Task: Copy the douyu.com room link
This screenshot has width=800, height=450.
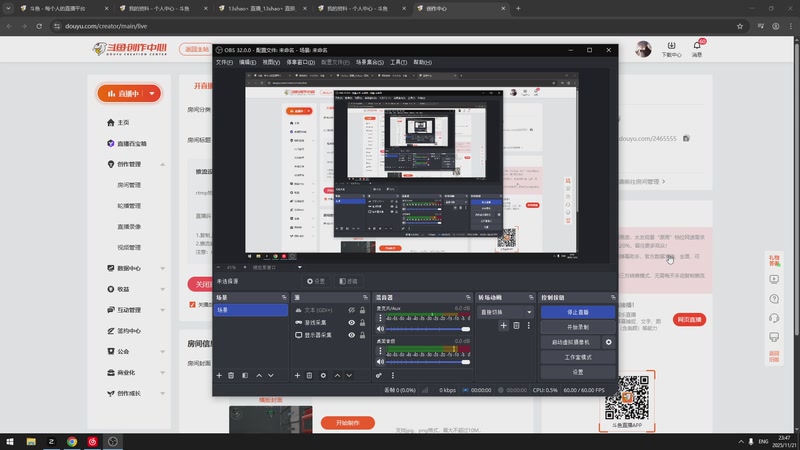Action: click(686, 138)
